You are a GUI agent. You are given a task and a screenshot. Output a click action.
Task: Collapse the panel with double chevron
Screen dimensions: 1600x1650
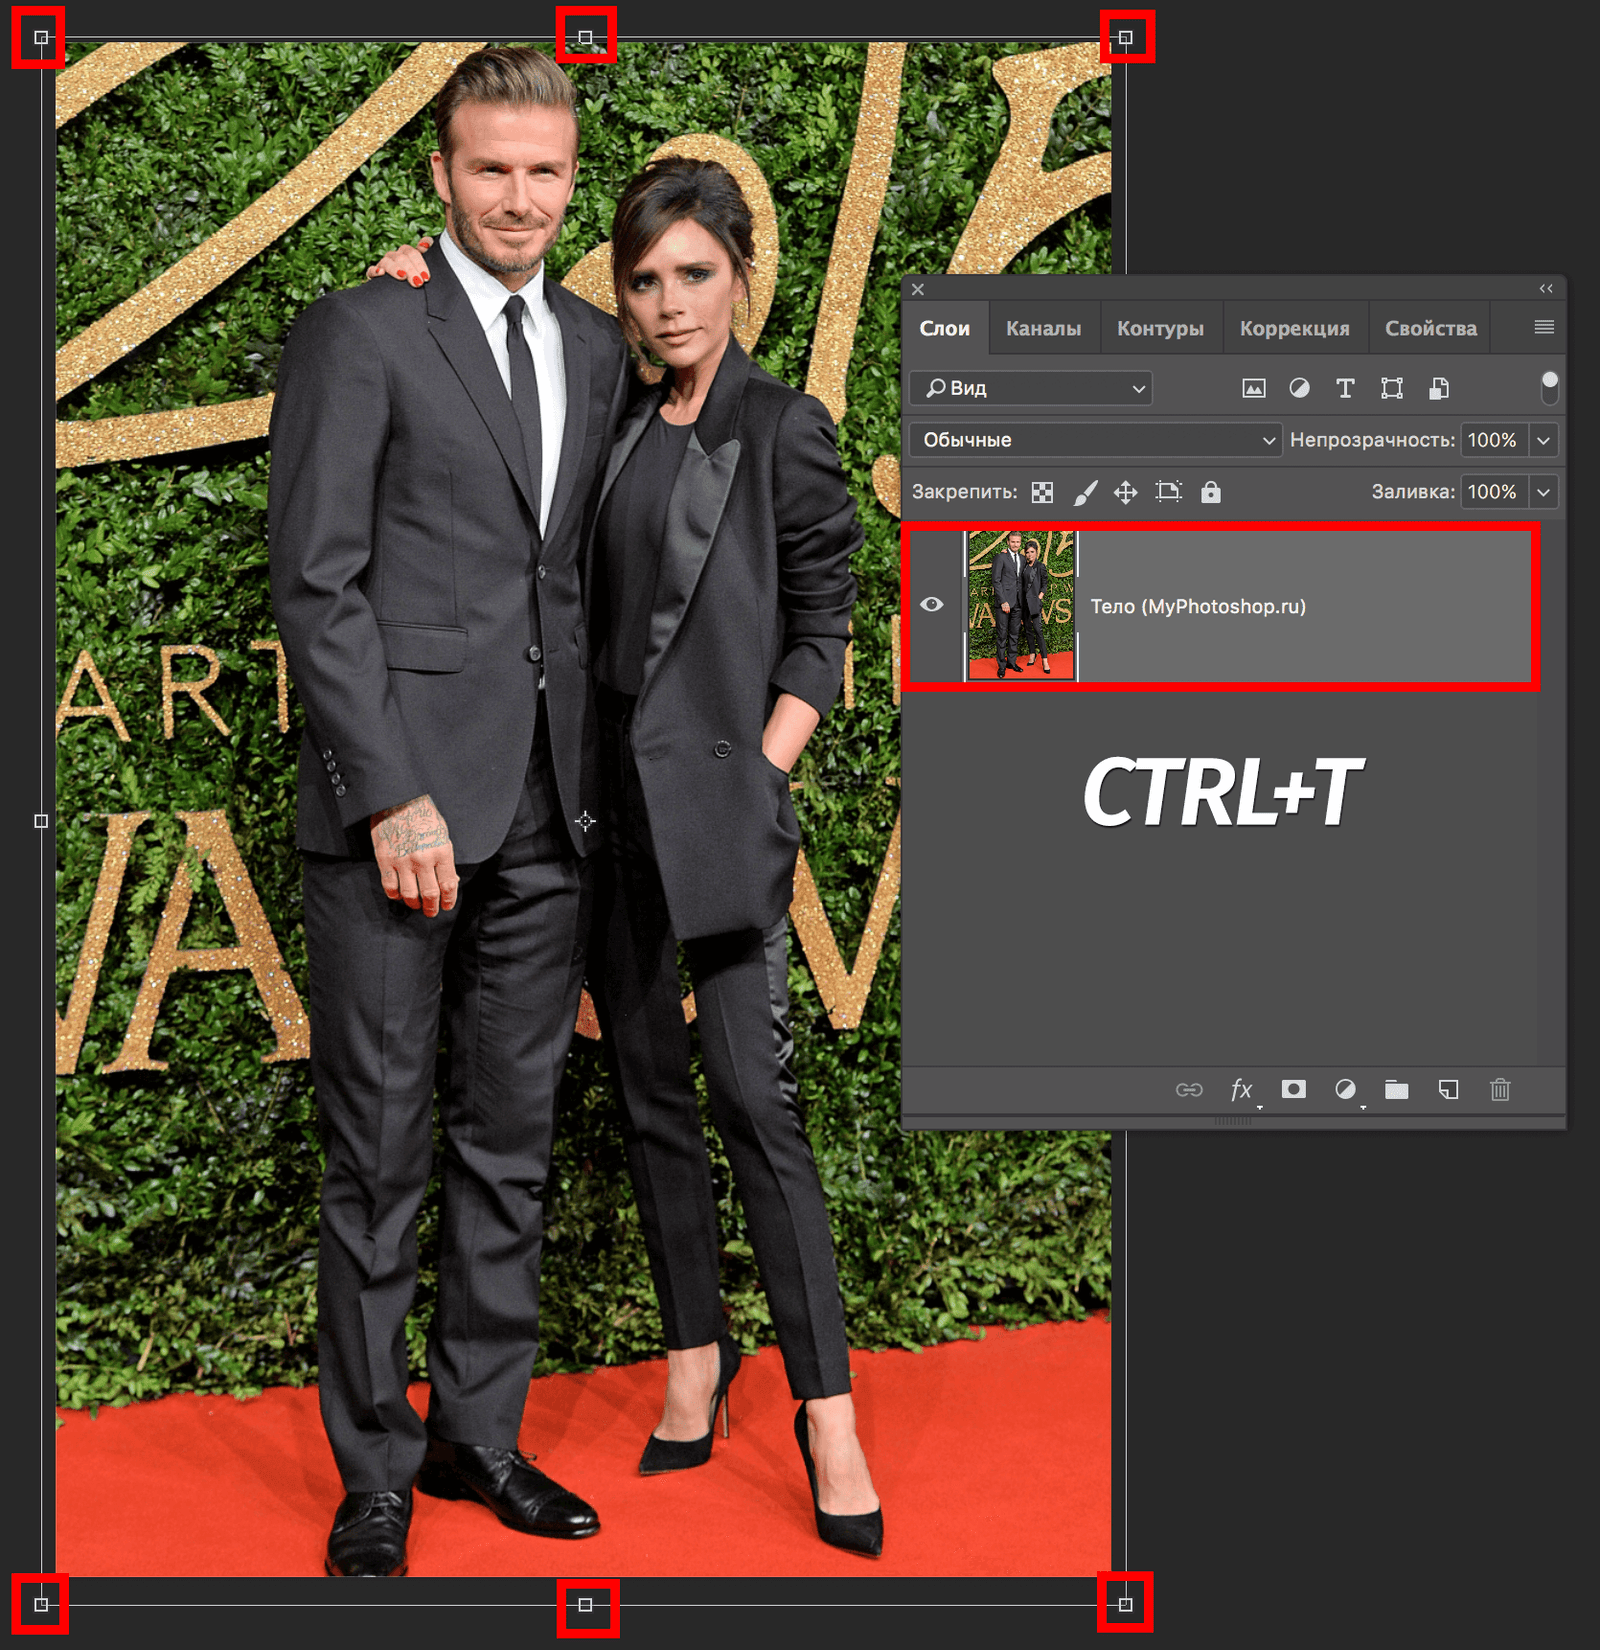pyautogui.click(x=1546, y=289)
